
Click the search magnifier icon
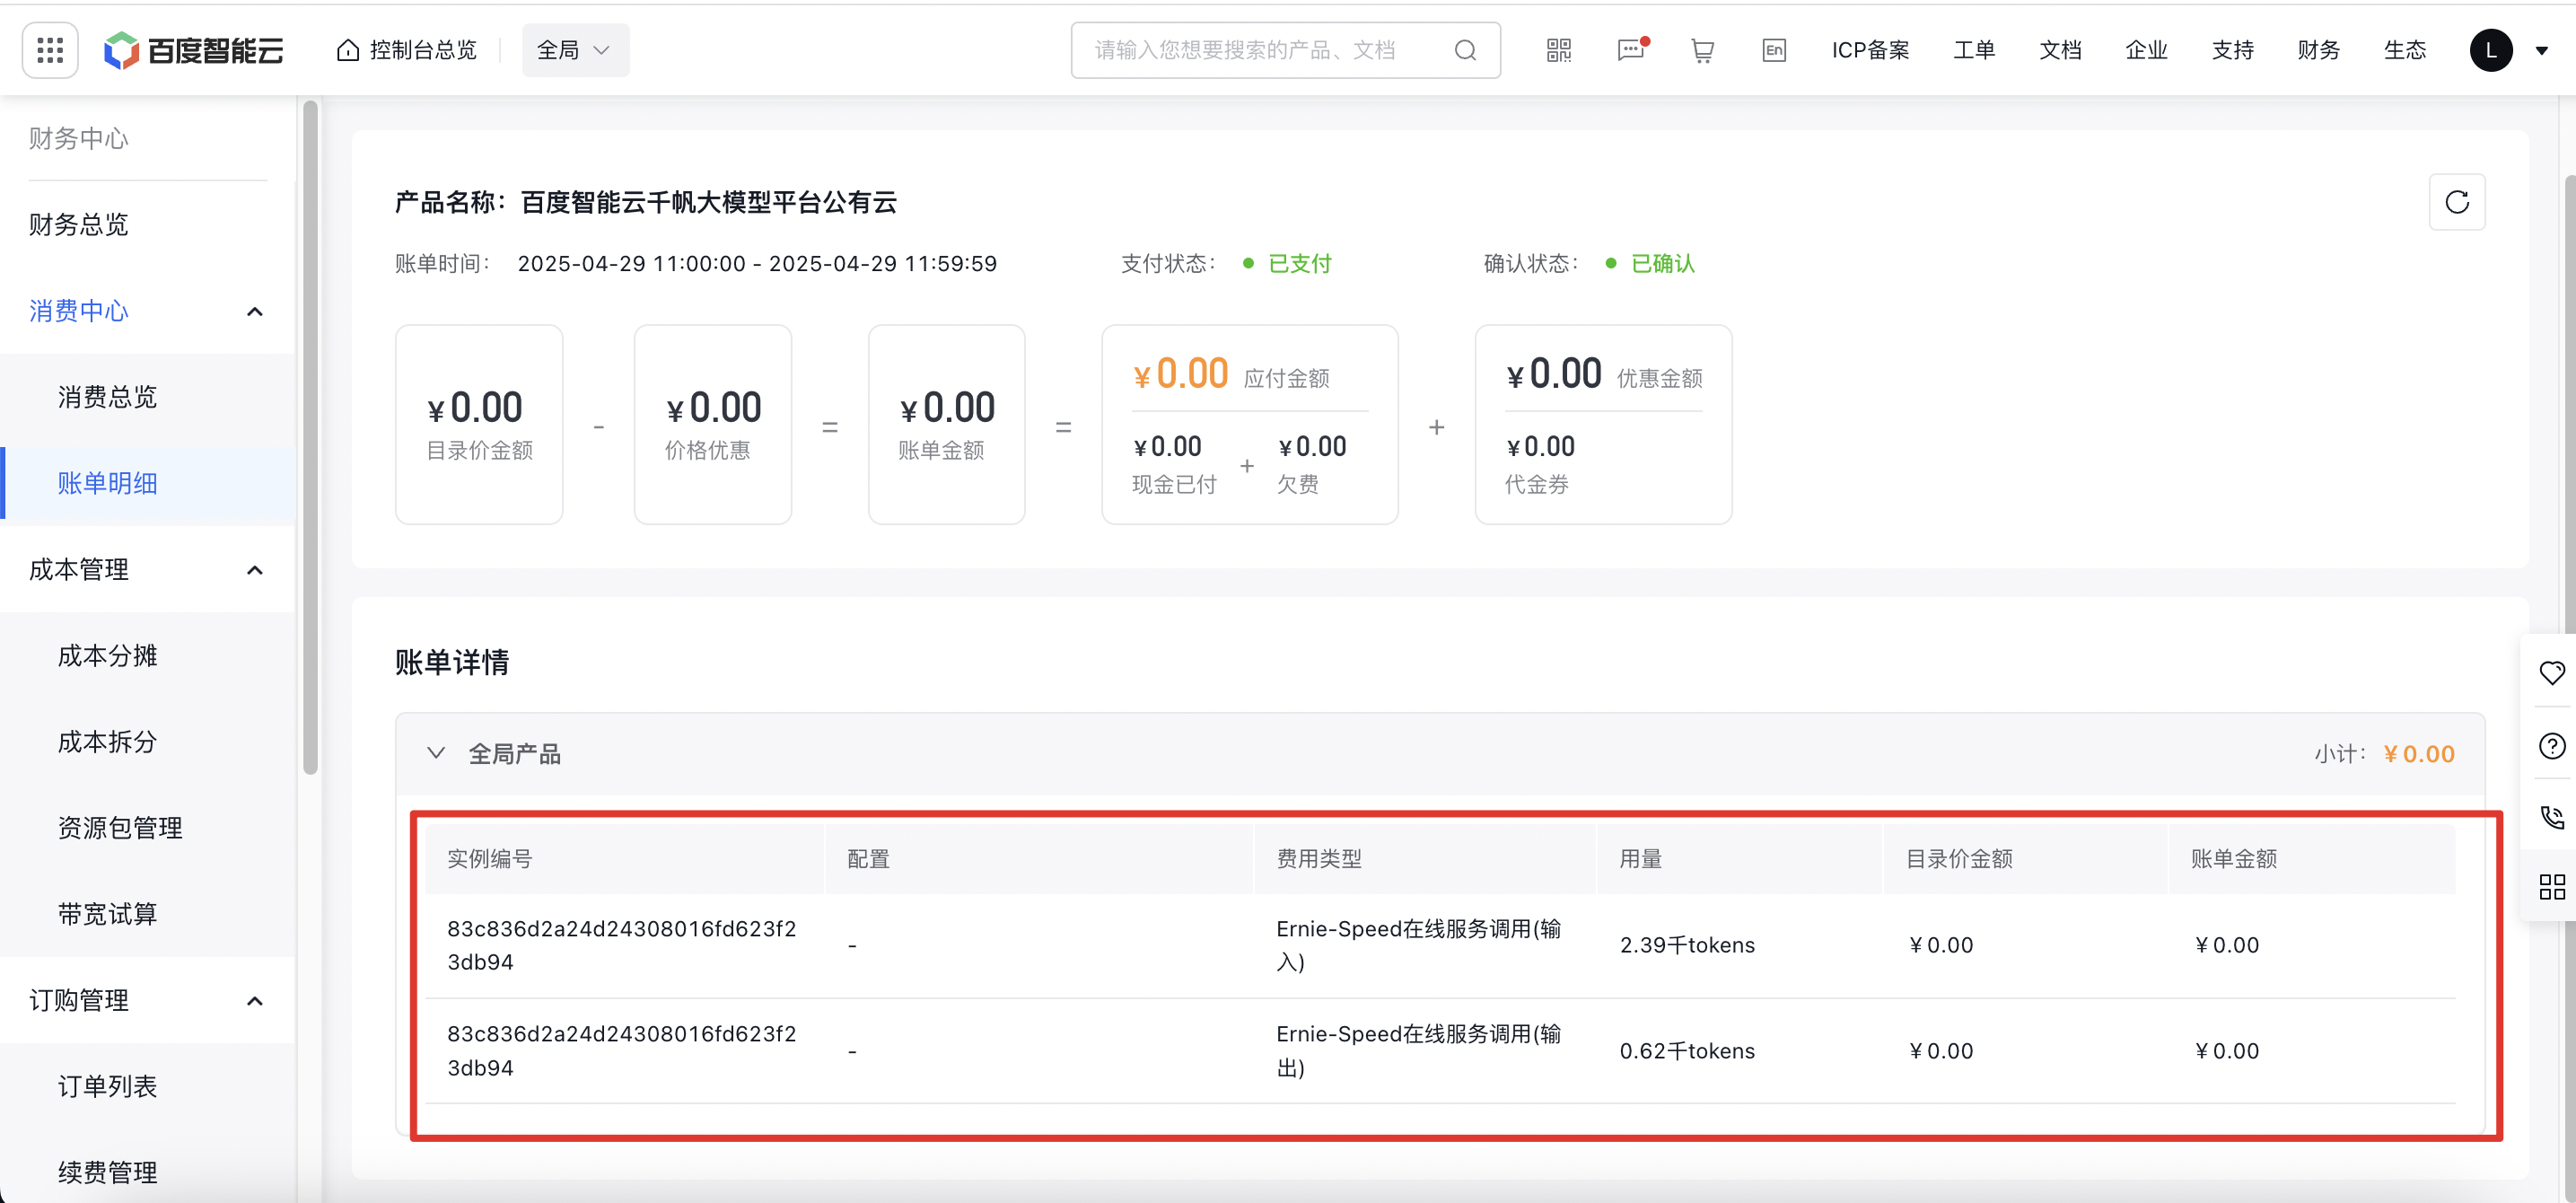click(1465, 50)
